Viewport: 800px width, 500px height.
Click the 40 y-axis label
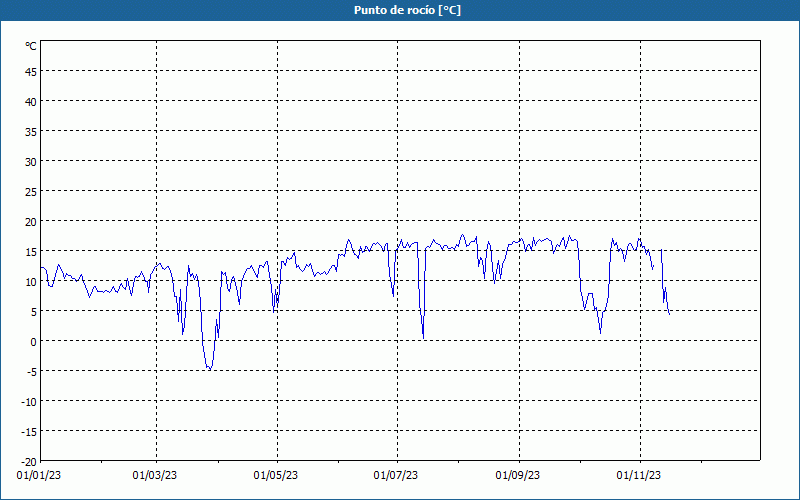tap(31, 102)
